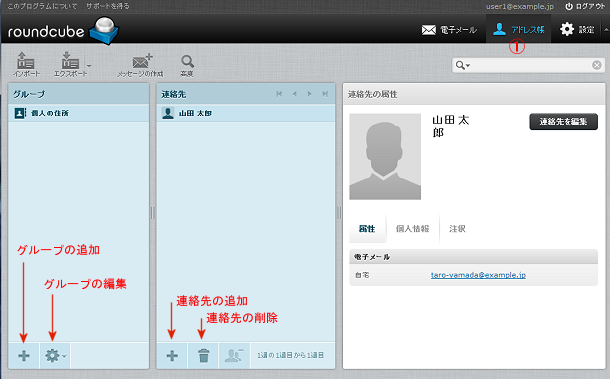Open search options dropdown in search box
610x379 pixels.
coord(463,65)
